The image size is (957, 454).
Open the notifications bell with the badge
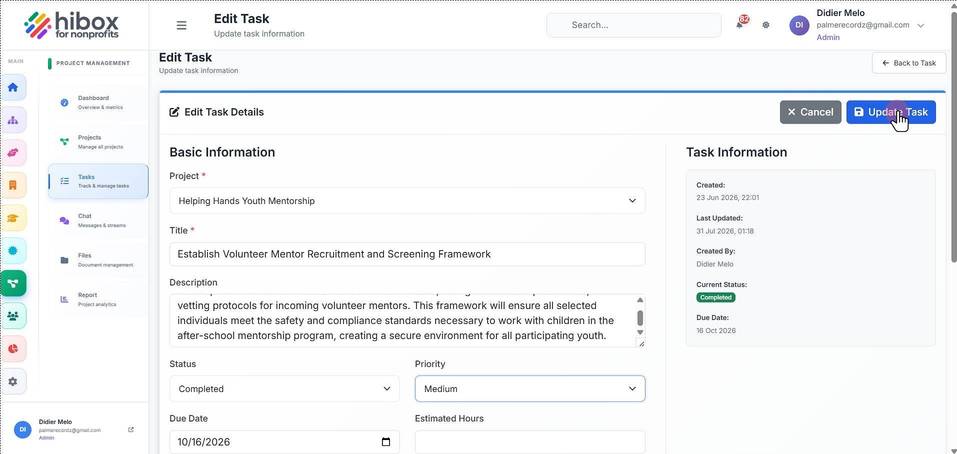pos(740,23)
